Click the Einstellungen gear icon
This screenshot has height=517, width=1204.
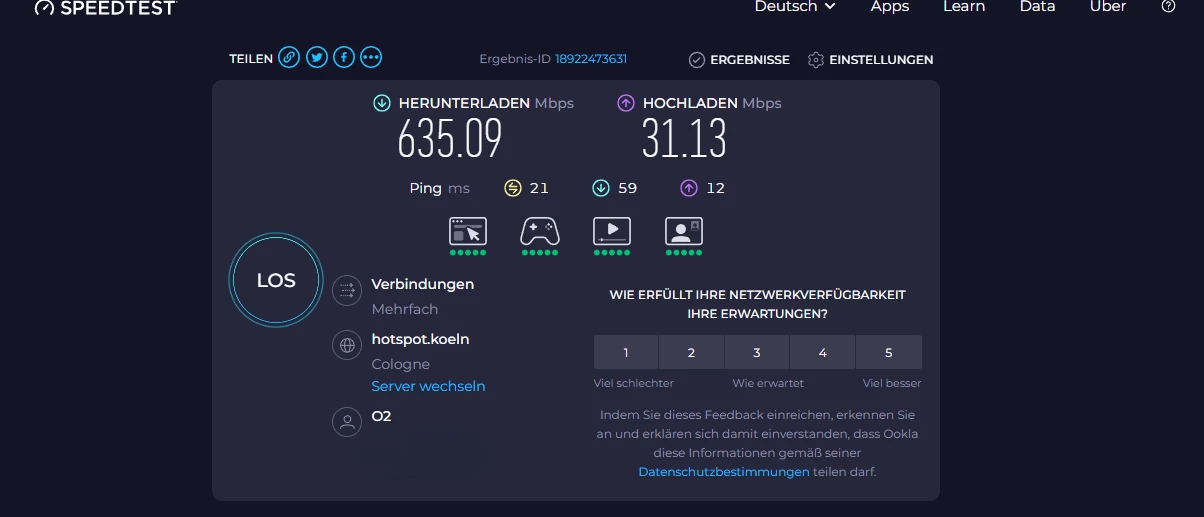(816, 60)
